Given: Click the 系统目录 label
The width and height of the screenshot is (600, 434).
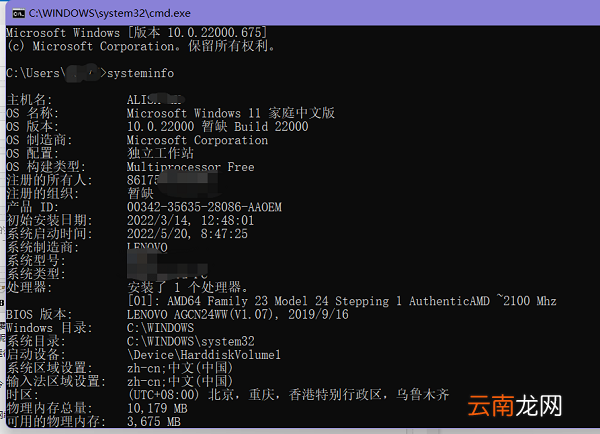Looking at the screenshot, I should coord(36,341).
